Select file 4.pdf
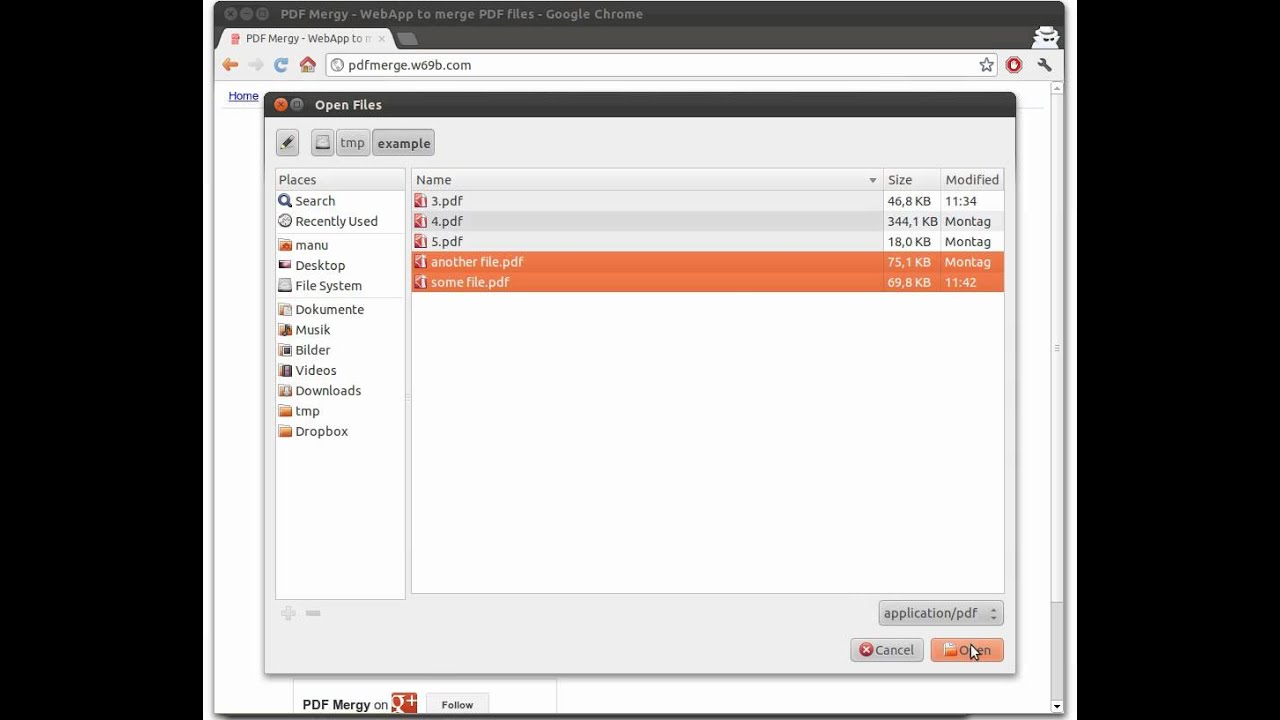Screen dimensions: 1280x720 click(x=707, y=221)
